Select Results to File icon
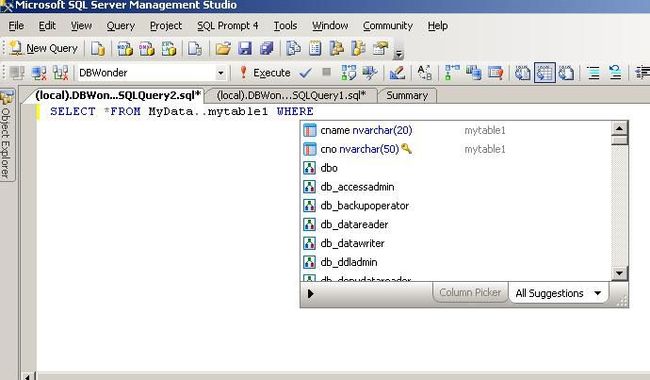 [566, 73]
